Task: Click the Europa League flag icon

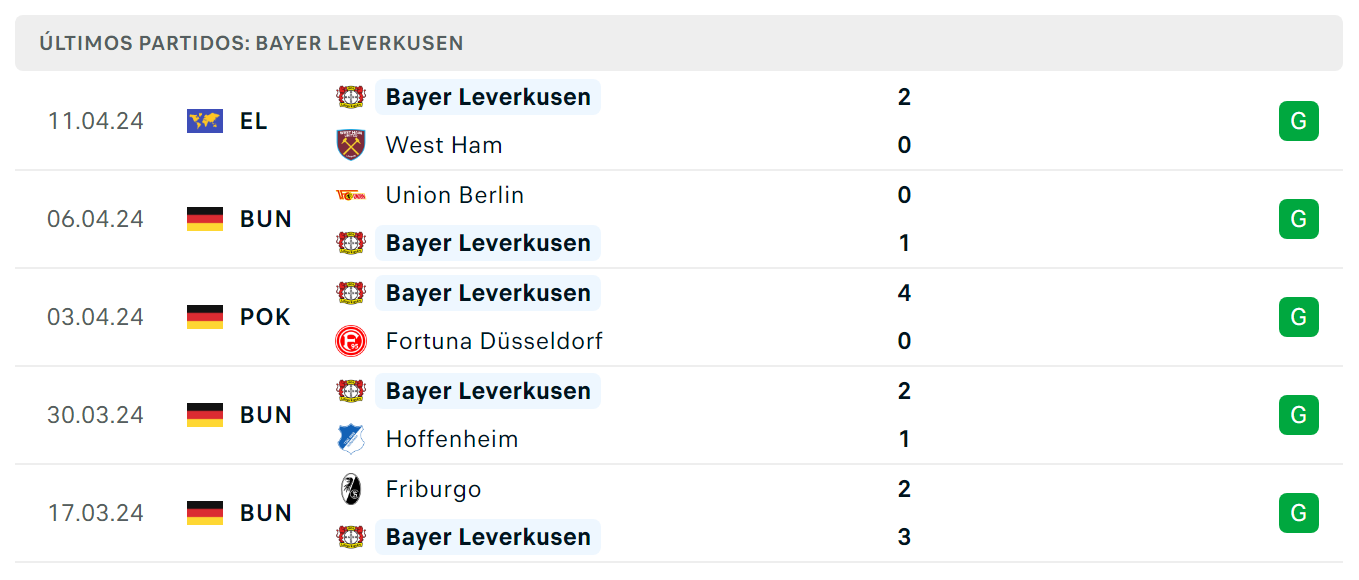Action: click(205, 121)
